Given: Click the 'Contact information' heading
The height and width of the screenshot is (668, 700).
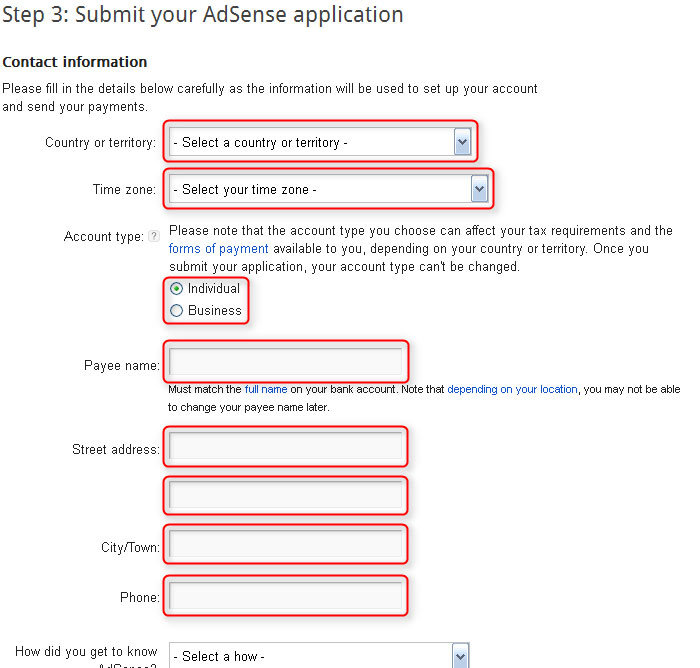Looking at the screenshot, I should (75, 62).
